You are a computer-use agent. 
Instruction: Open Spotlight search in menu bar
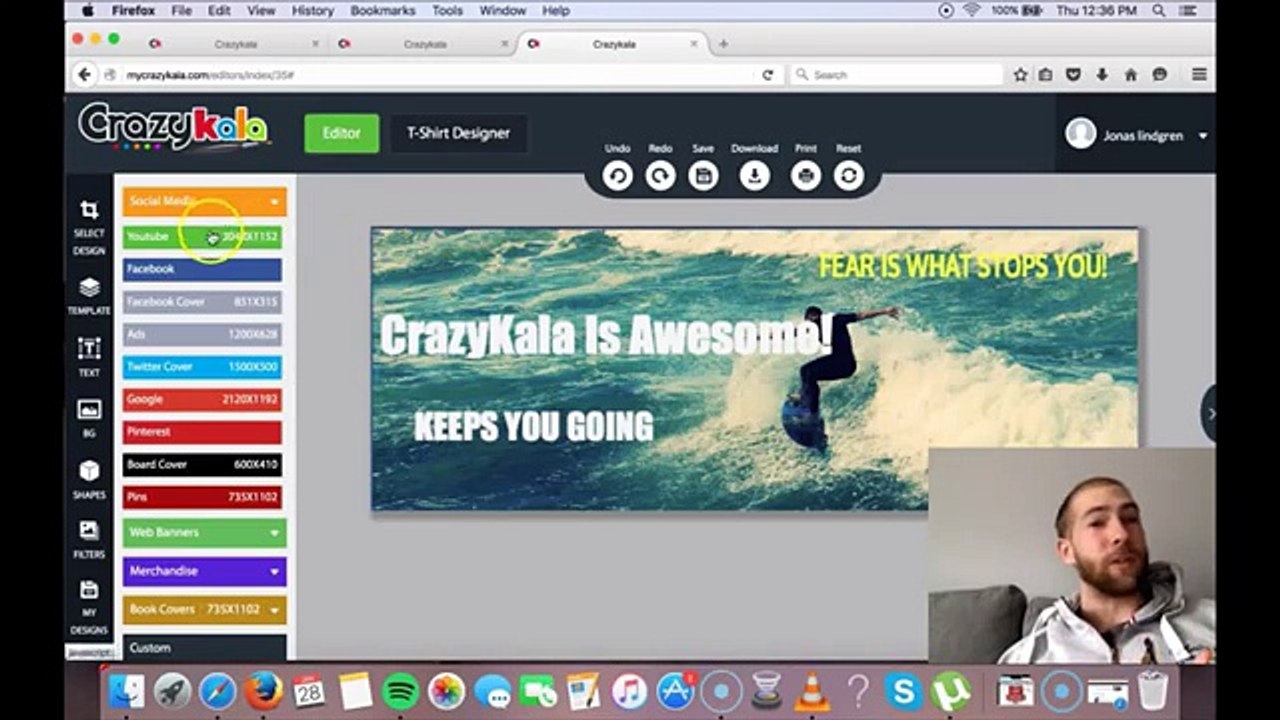coord(1159,10)
